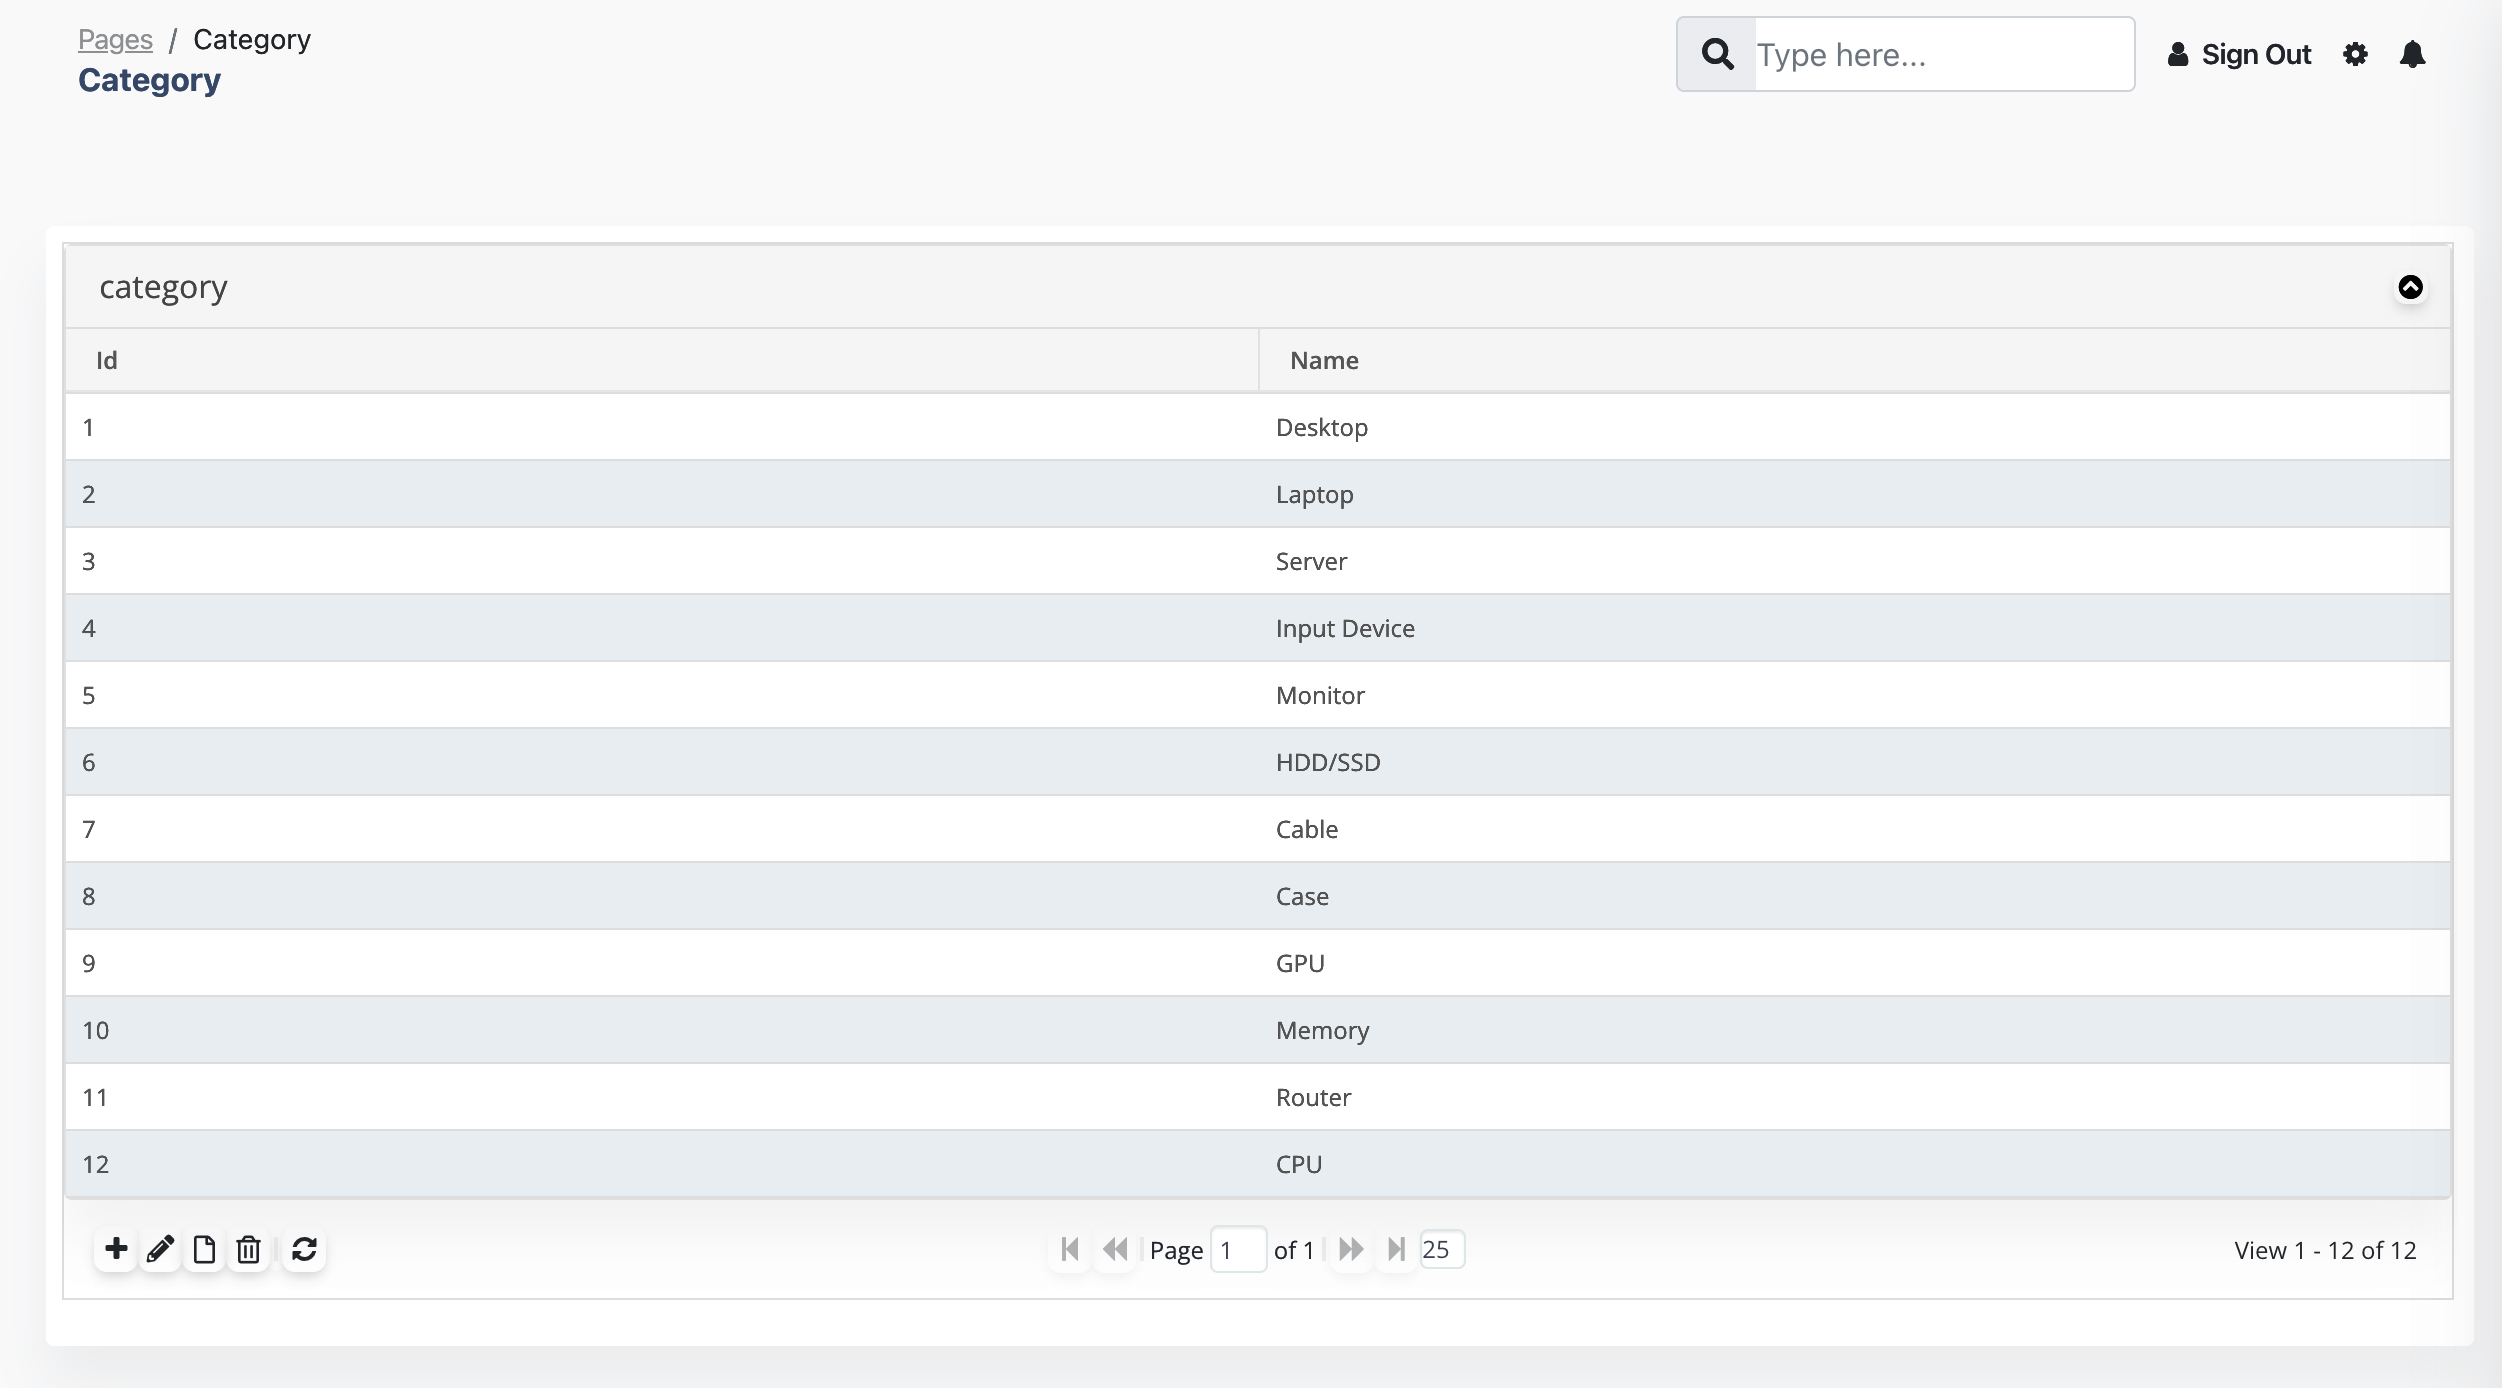Click the bold Category page heading
Viewport: 2502px width, 1388px height.
150,80
